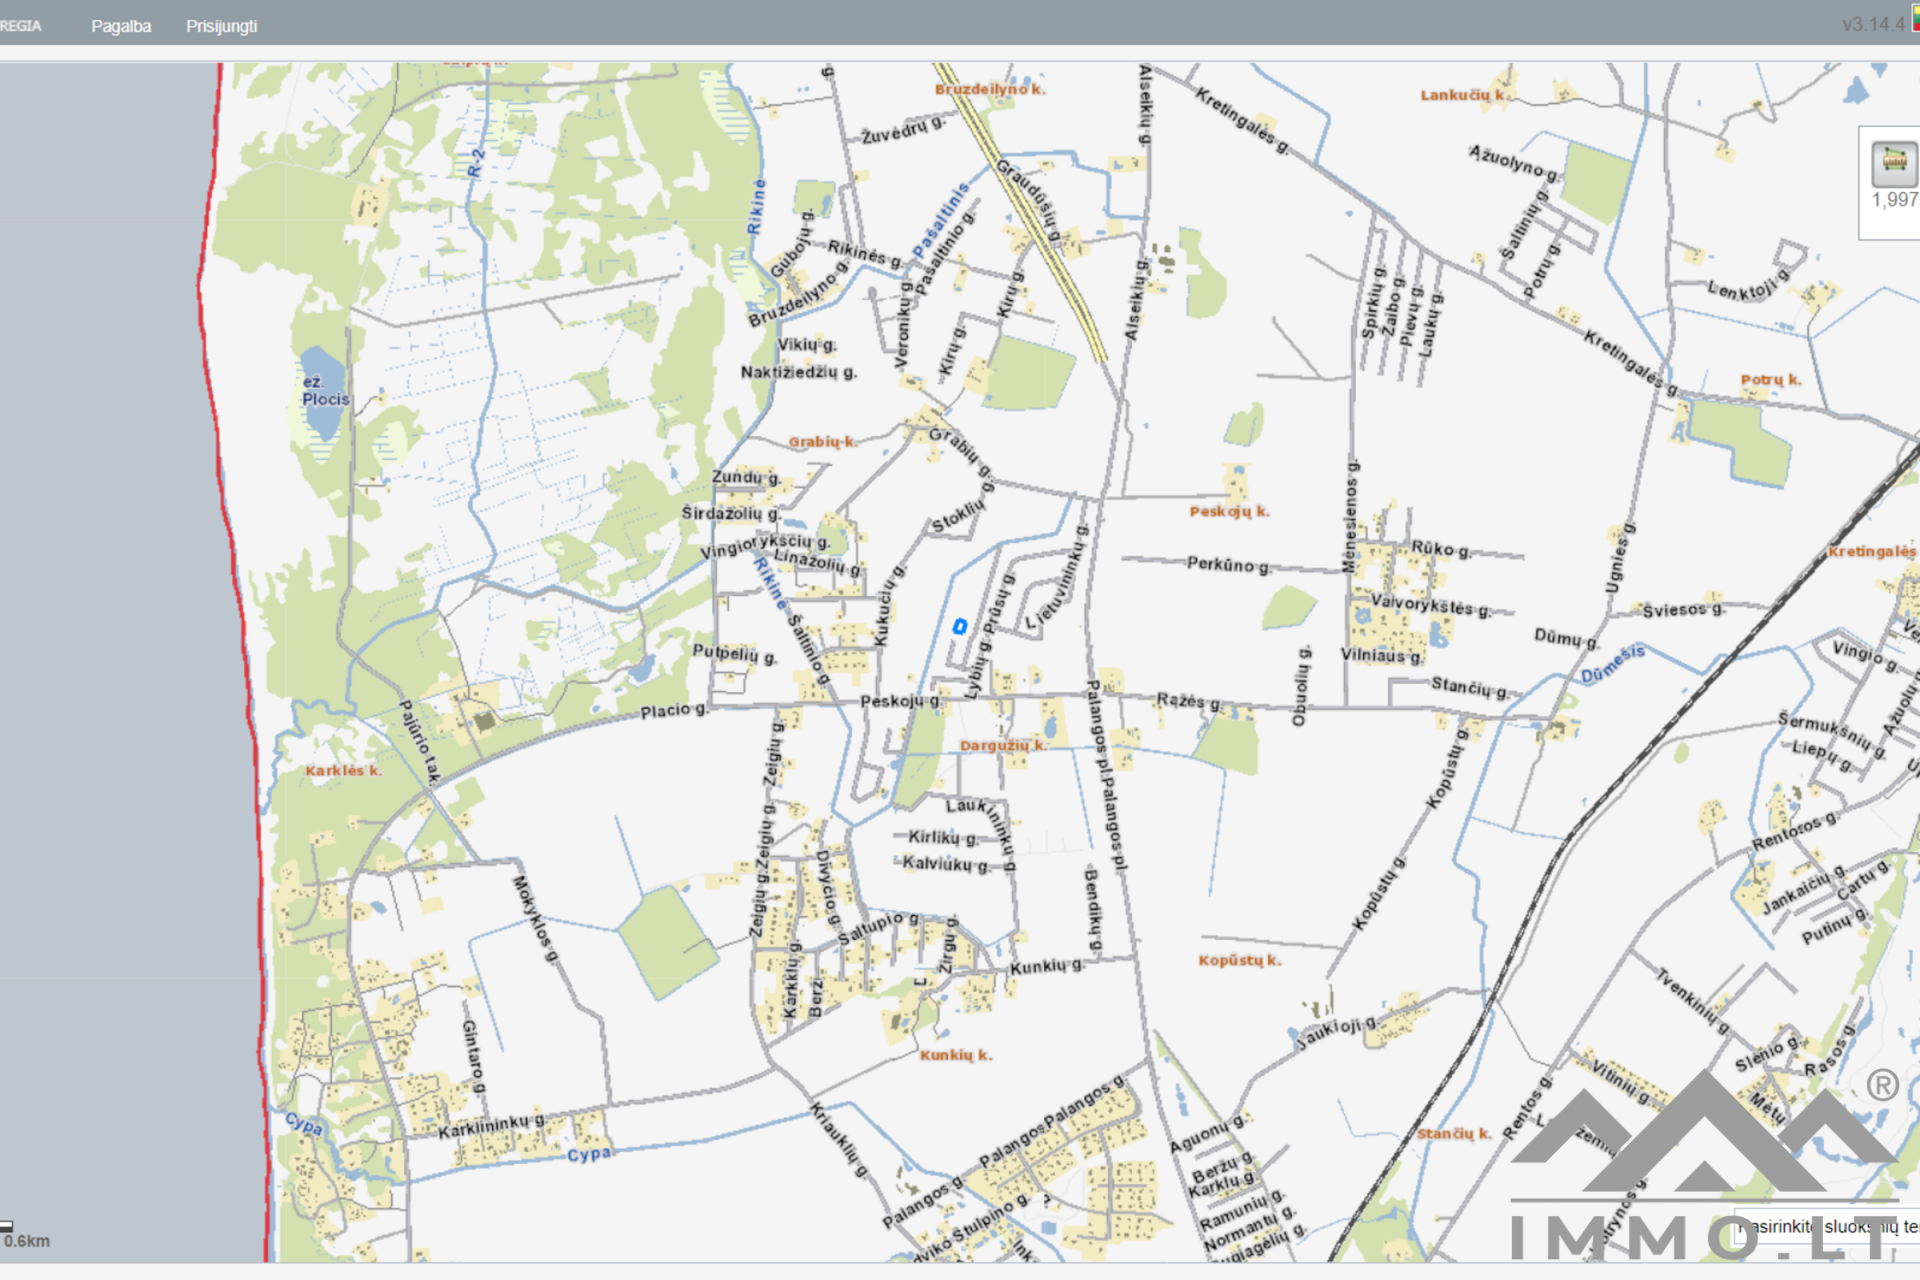Click the Karklės k. village label
Image resolution: width=1920 pixels, height=1280 pixels.
coord(343,770)
